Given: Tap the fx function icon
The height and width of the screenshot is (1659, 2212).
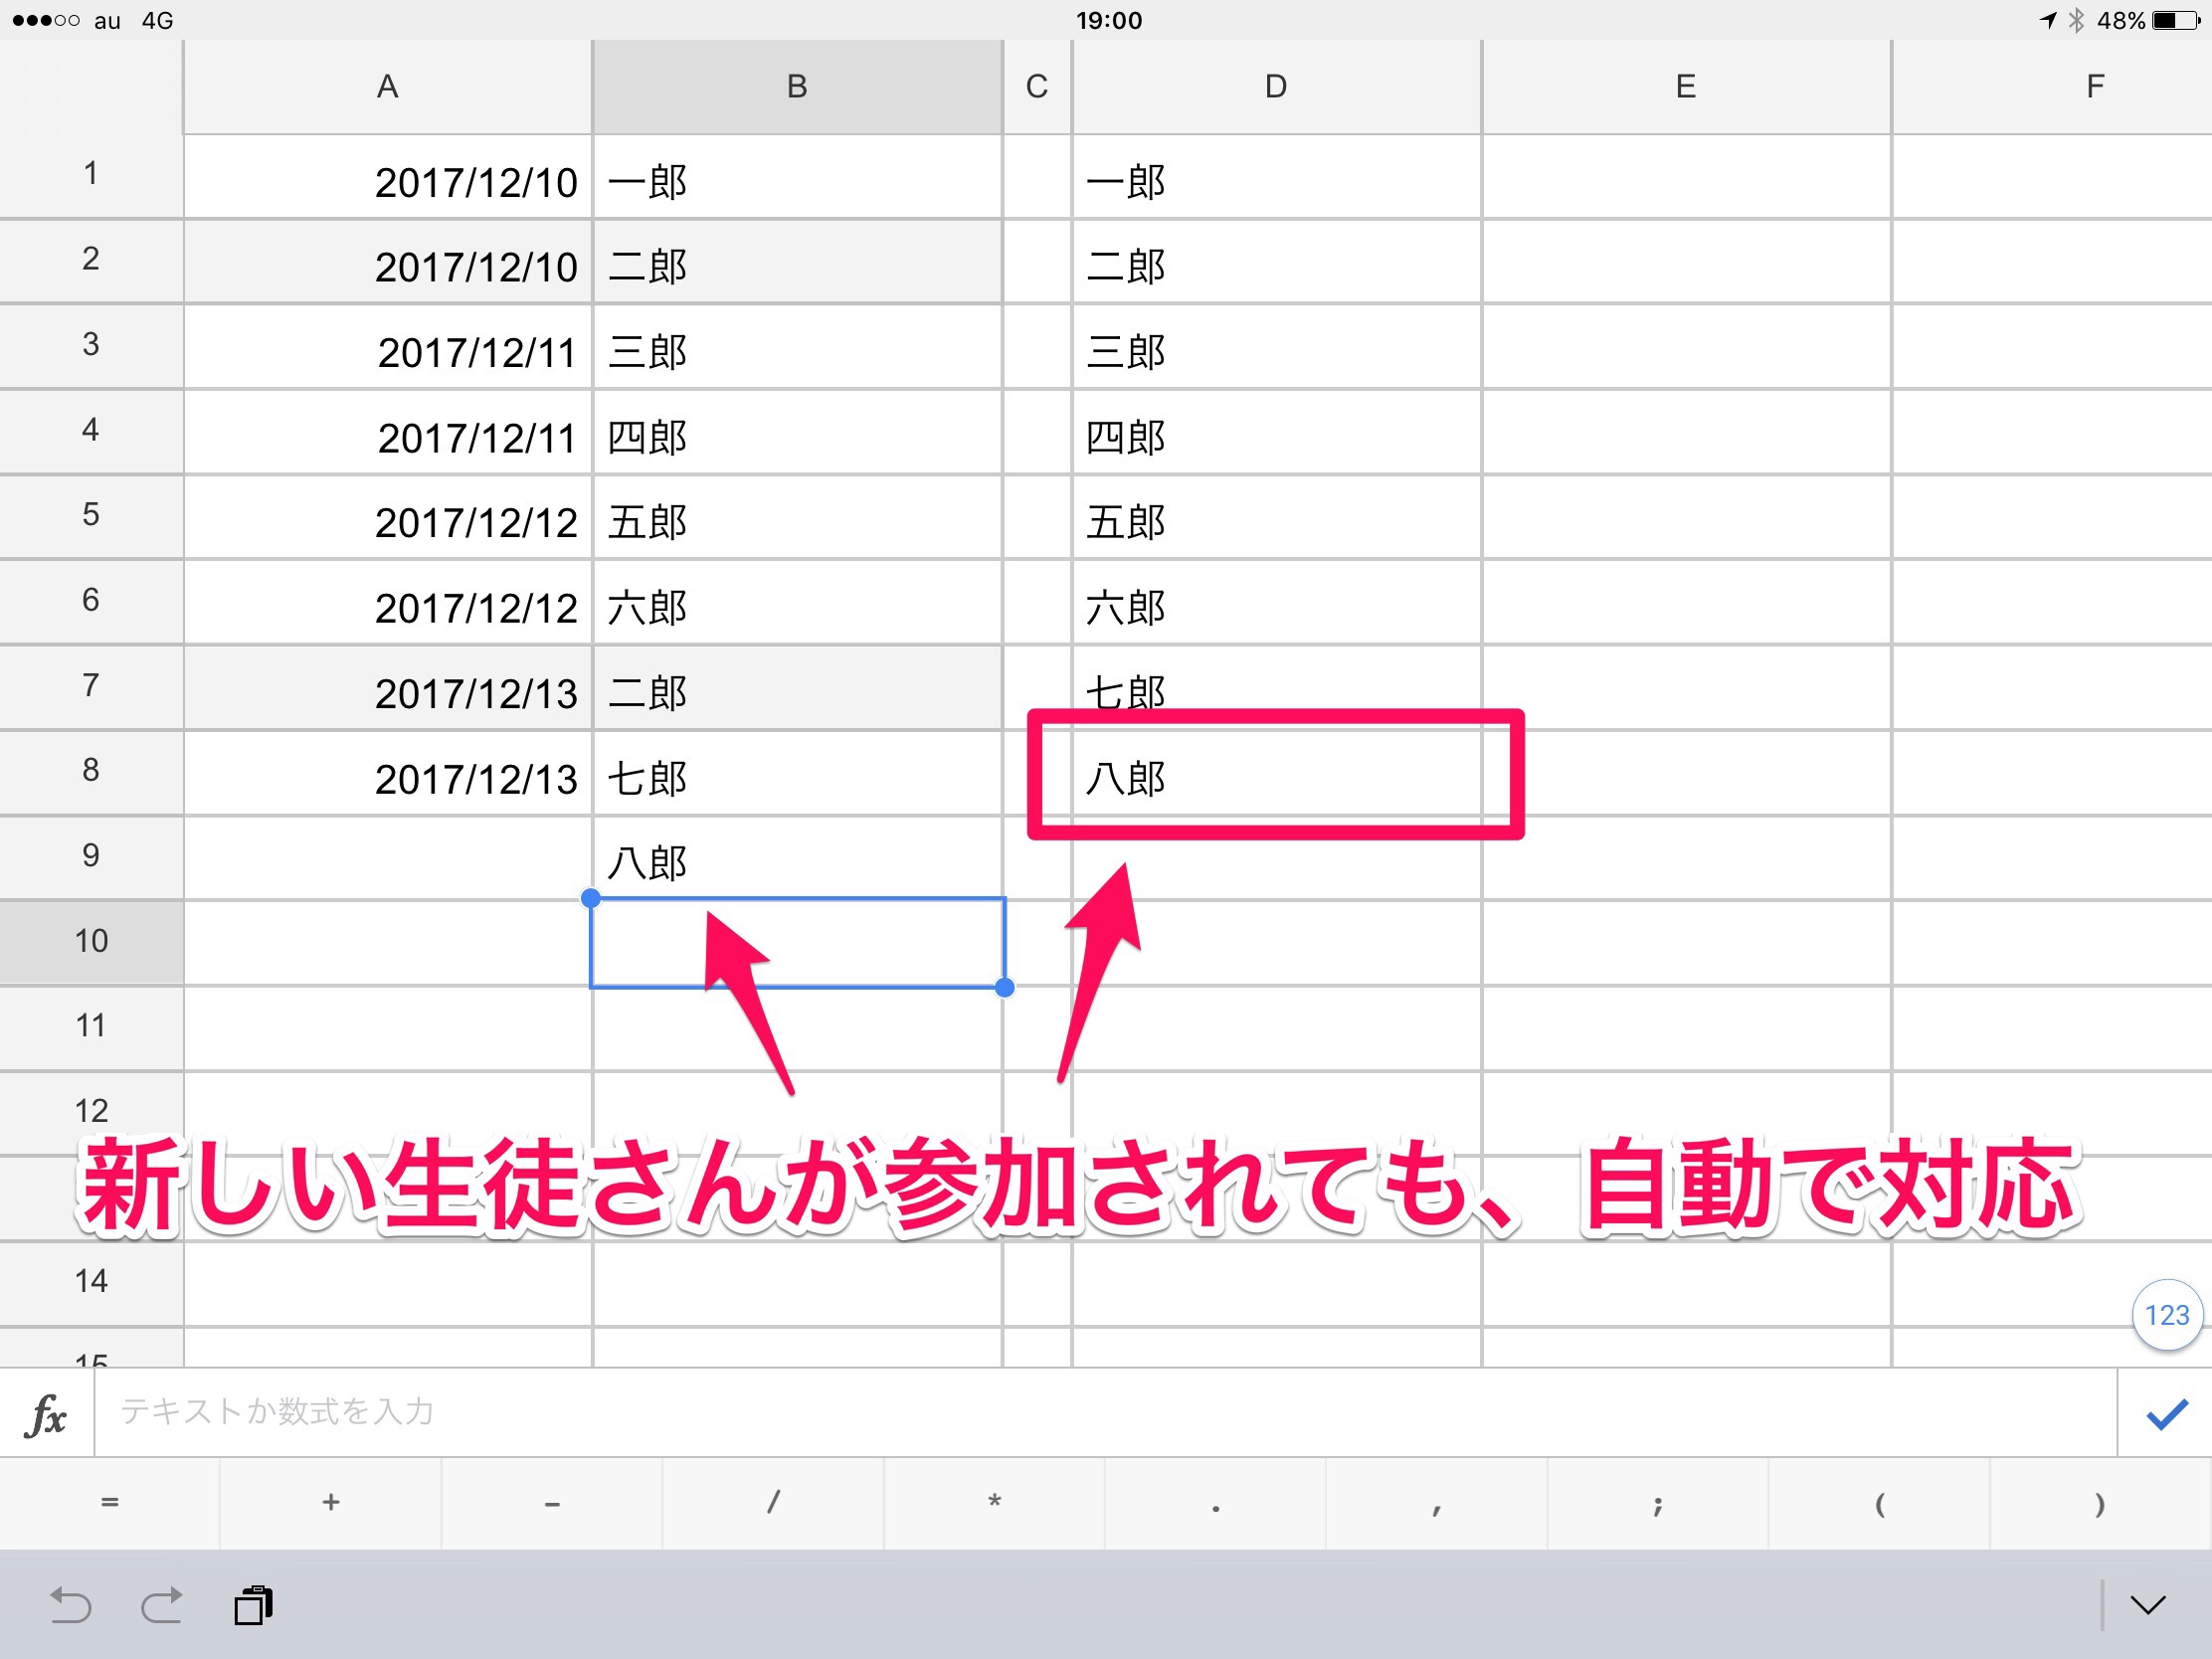Looking at the screenshot, I should (x=47, y=1415).
